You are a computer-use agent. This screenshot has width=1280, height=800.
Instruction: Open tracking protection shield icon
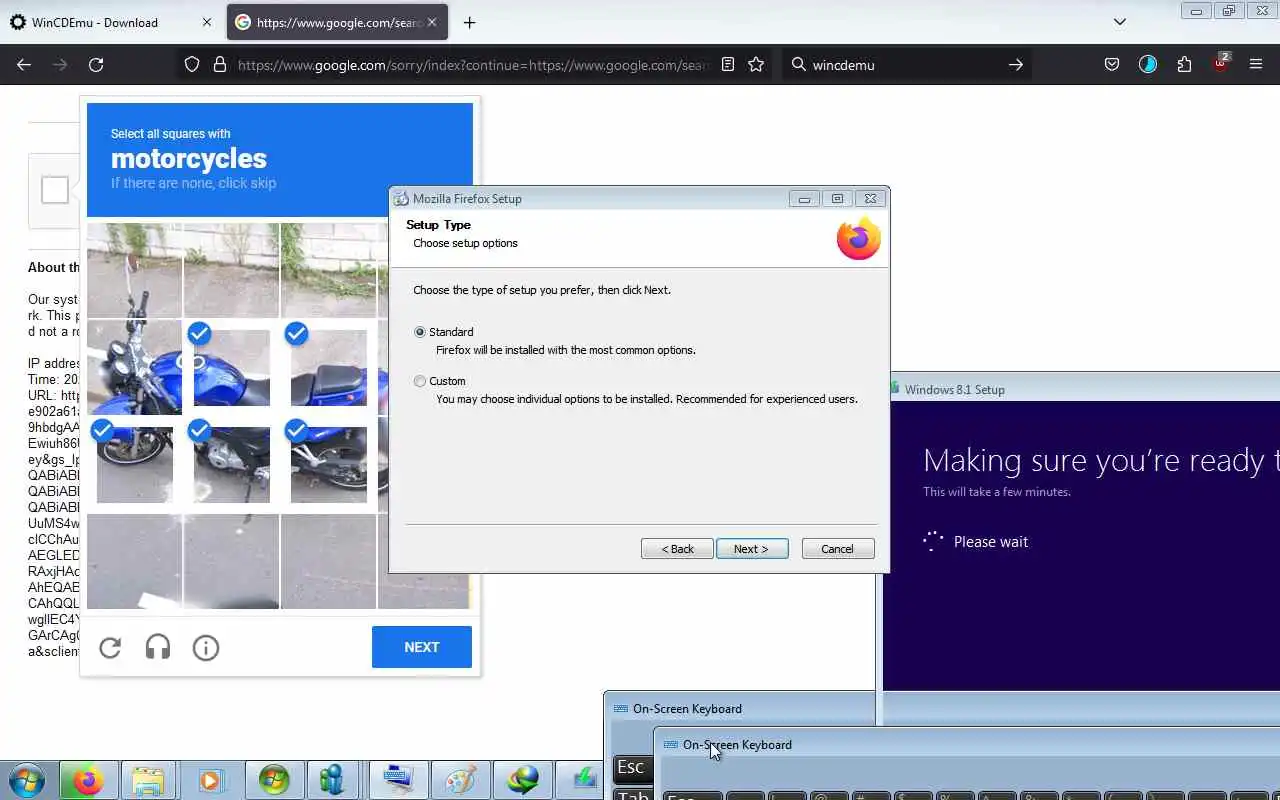[192, 64]
